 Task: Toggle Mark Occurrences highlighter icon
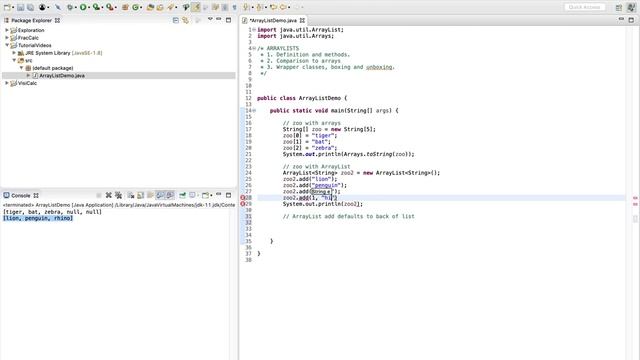tap(196, 7)
